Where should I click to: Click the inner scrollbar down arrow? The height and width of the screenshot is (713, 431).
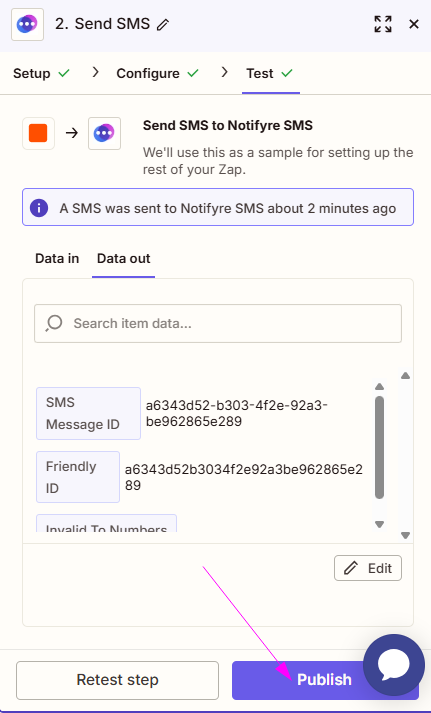pyautogui.click(x=380, y=524)
